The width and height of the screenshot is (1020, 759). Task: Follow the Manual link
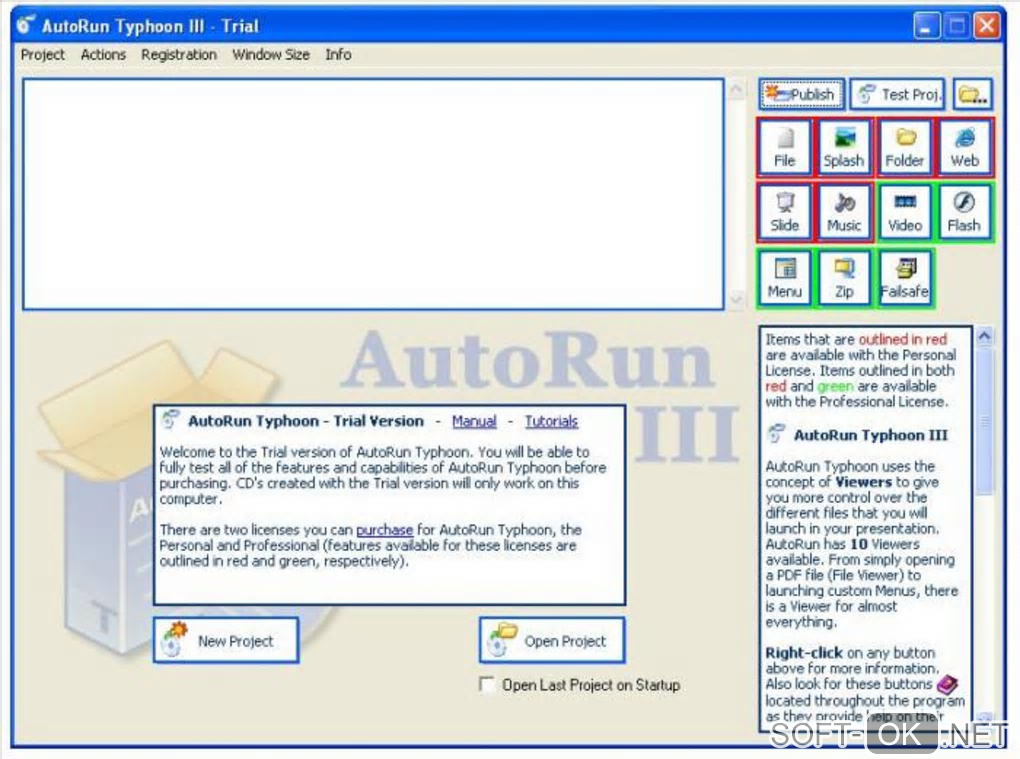[474, 421]
